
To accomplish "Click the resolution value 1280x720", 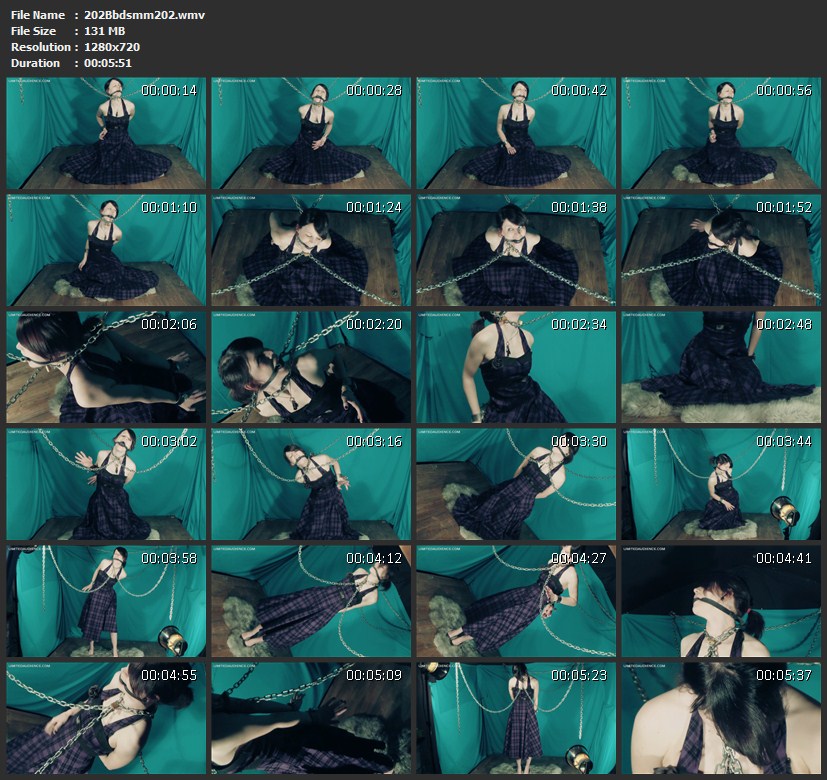I will [112, 47].
